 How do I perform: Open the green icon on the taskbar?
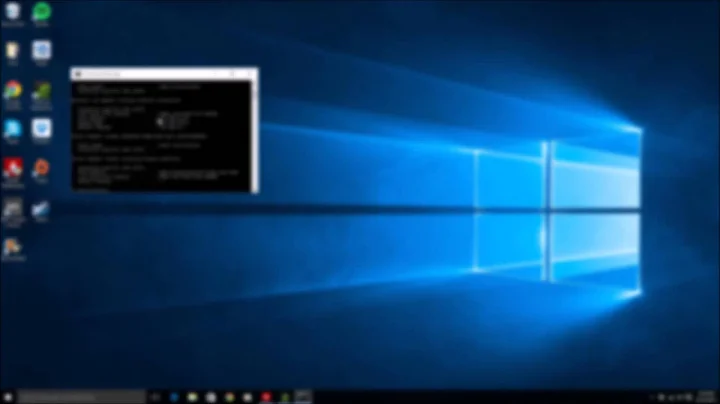pyautogui.click(x=285, y=397)
